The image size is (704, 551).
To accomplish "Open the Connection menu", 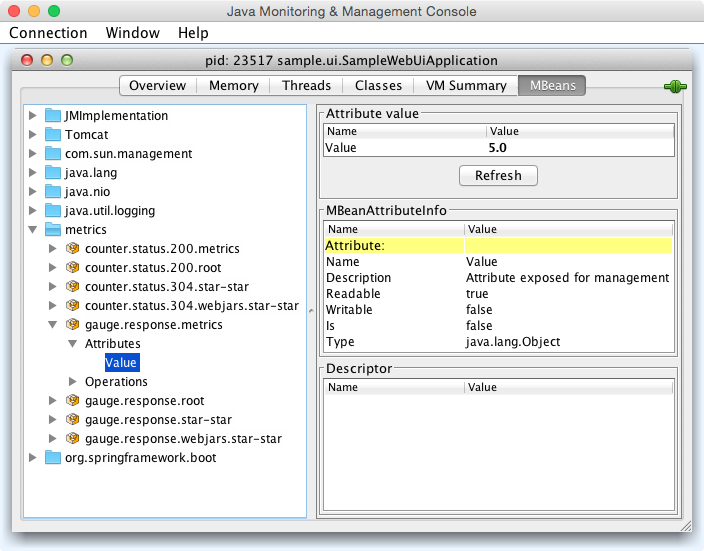I will pos(48,33).
